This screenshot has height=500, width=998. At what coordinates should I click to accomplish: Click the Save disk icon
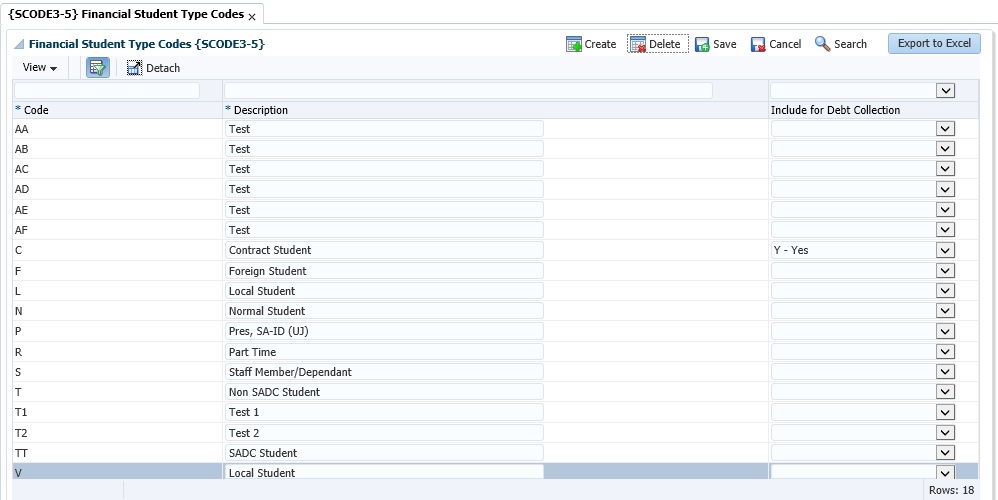(702, 44)
